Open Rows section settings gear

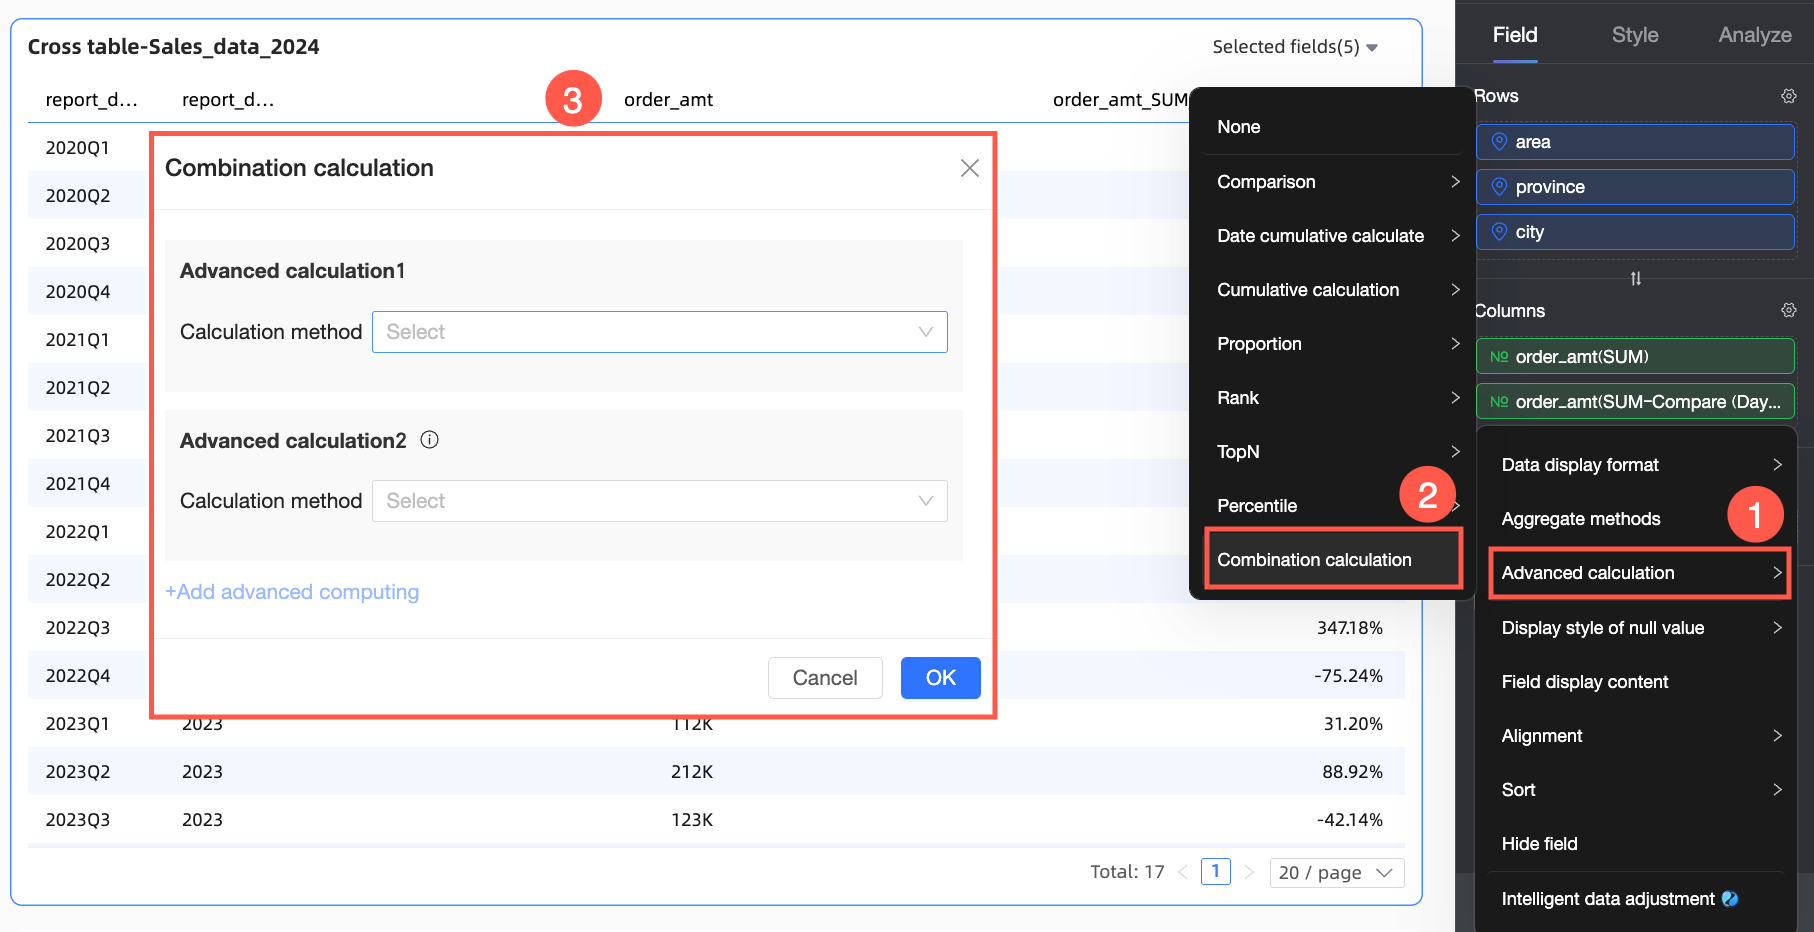tap(1788, 96)
